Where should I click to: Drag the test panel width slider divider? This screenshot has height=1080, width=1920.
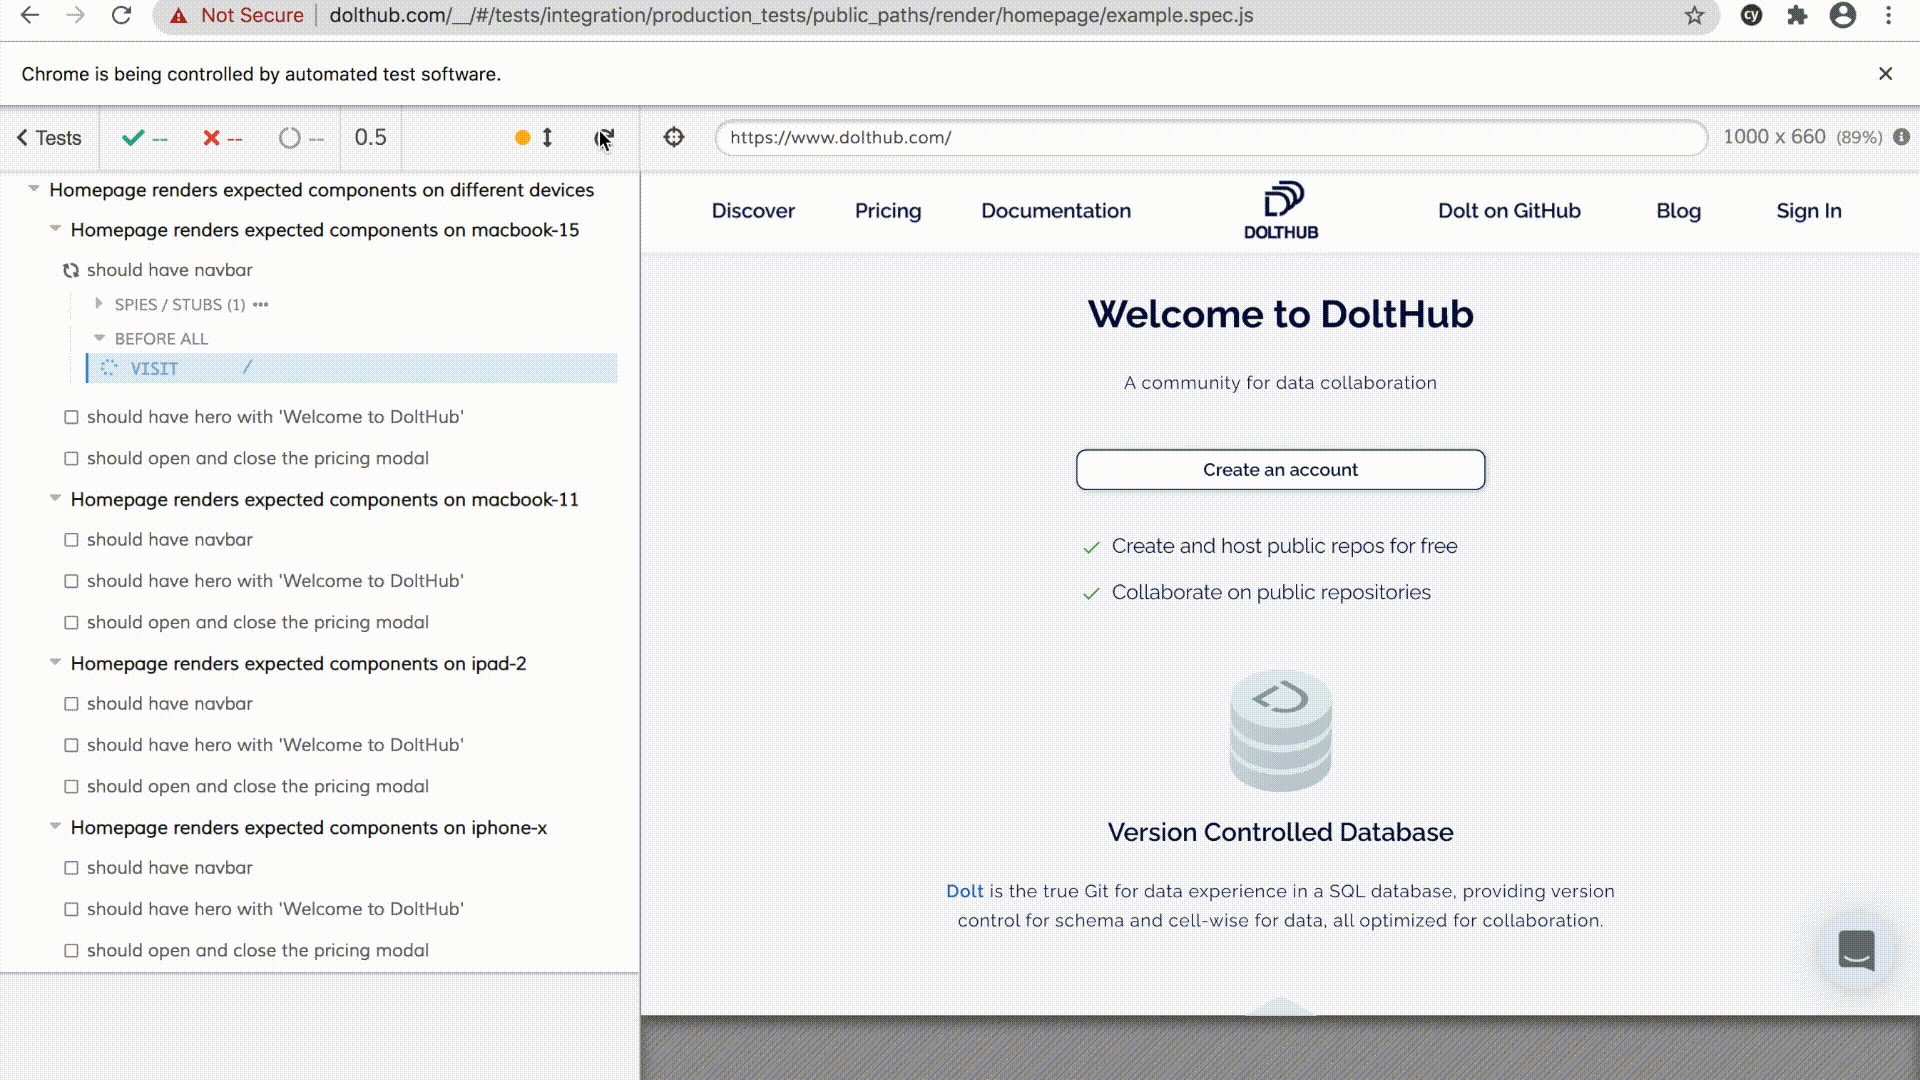[x=640, y=527]
